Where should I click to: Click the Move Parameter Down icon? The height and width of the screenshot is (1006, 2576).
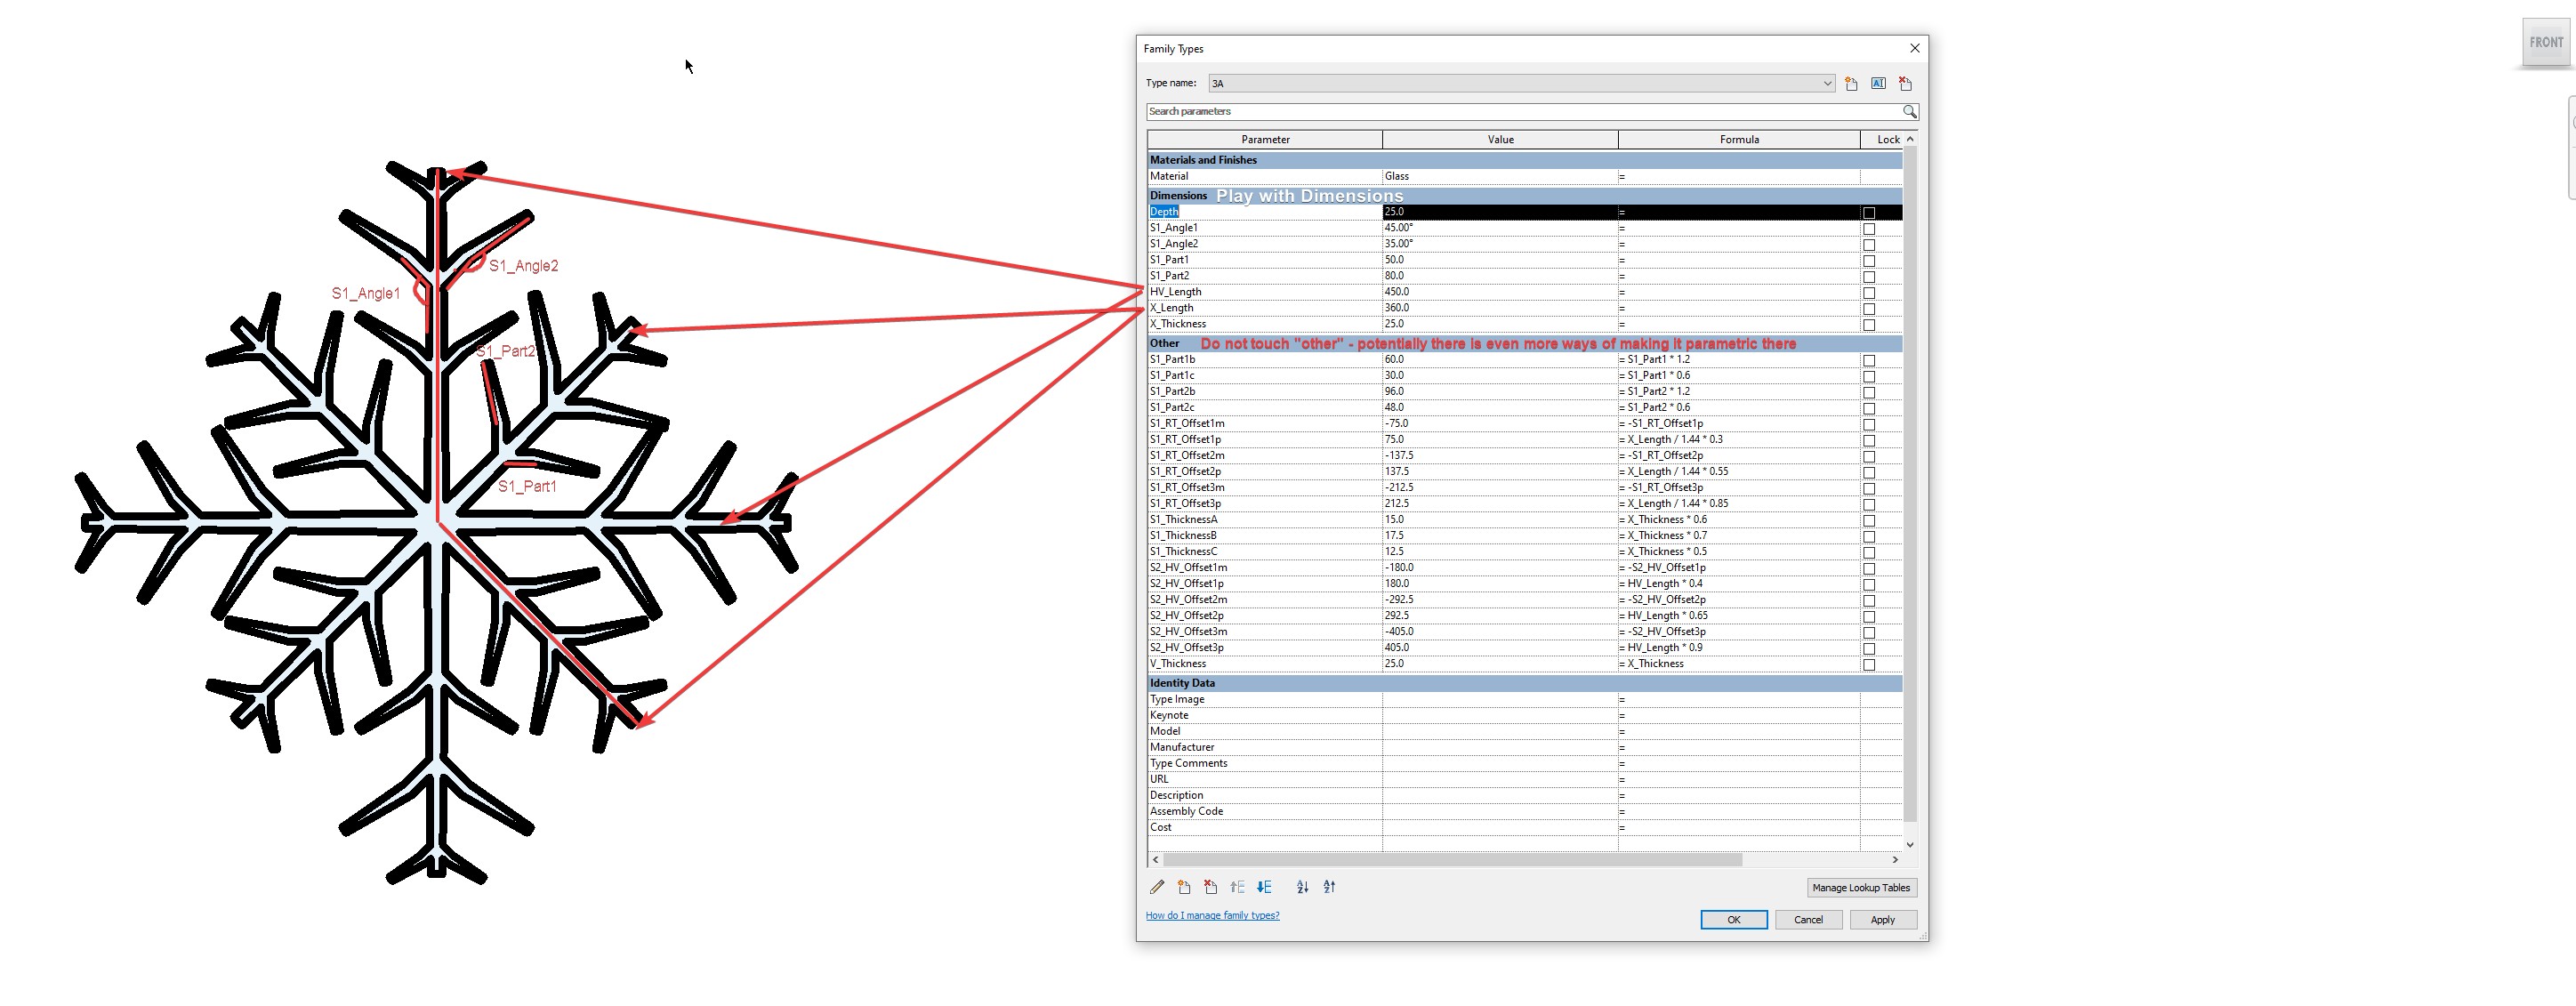click(x=1264, y=887)
